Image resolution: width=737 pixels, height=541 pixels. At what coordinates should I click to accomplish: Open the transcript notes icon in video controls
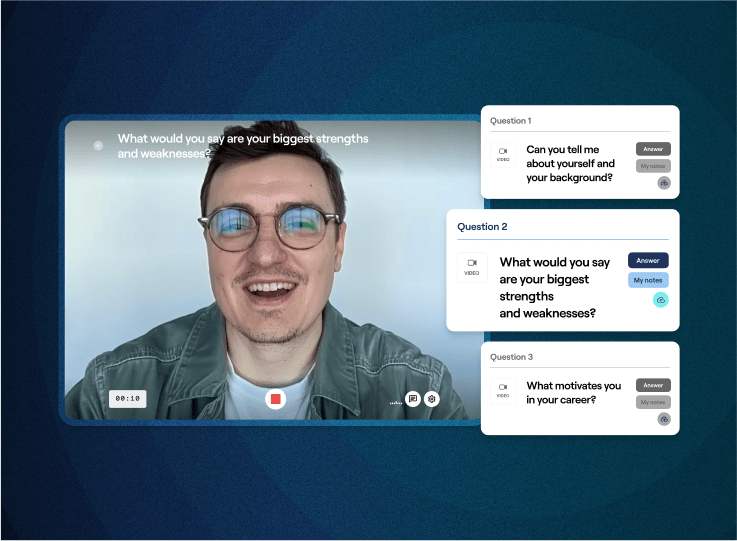[x=413, y=399]
